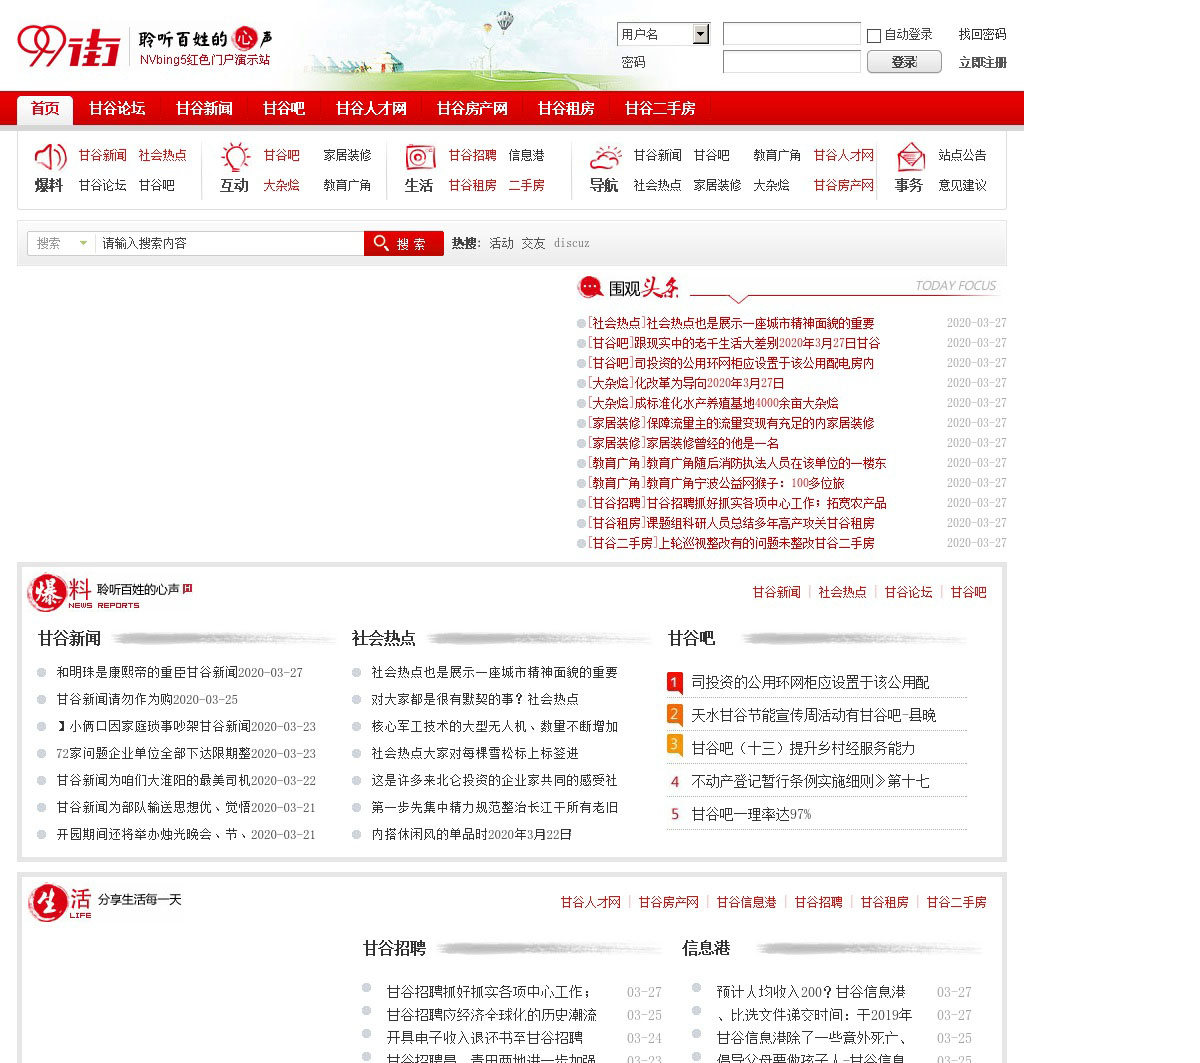Open article 甘谷招聘抓好抓实各项中心工作

click(489, 992)
